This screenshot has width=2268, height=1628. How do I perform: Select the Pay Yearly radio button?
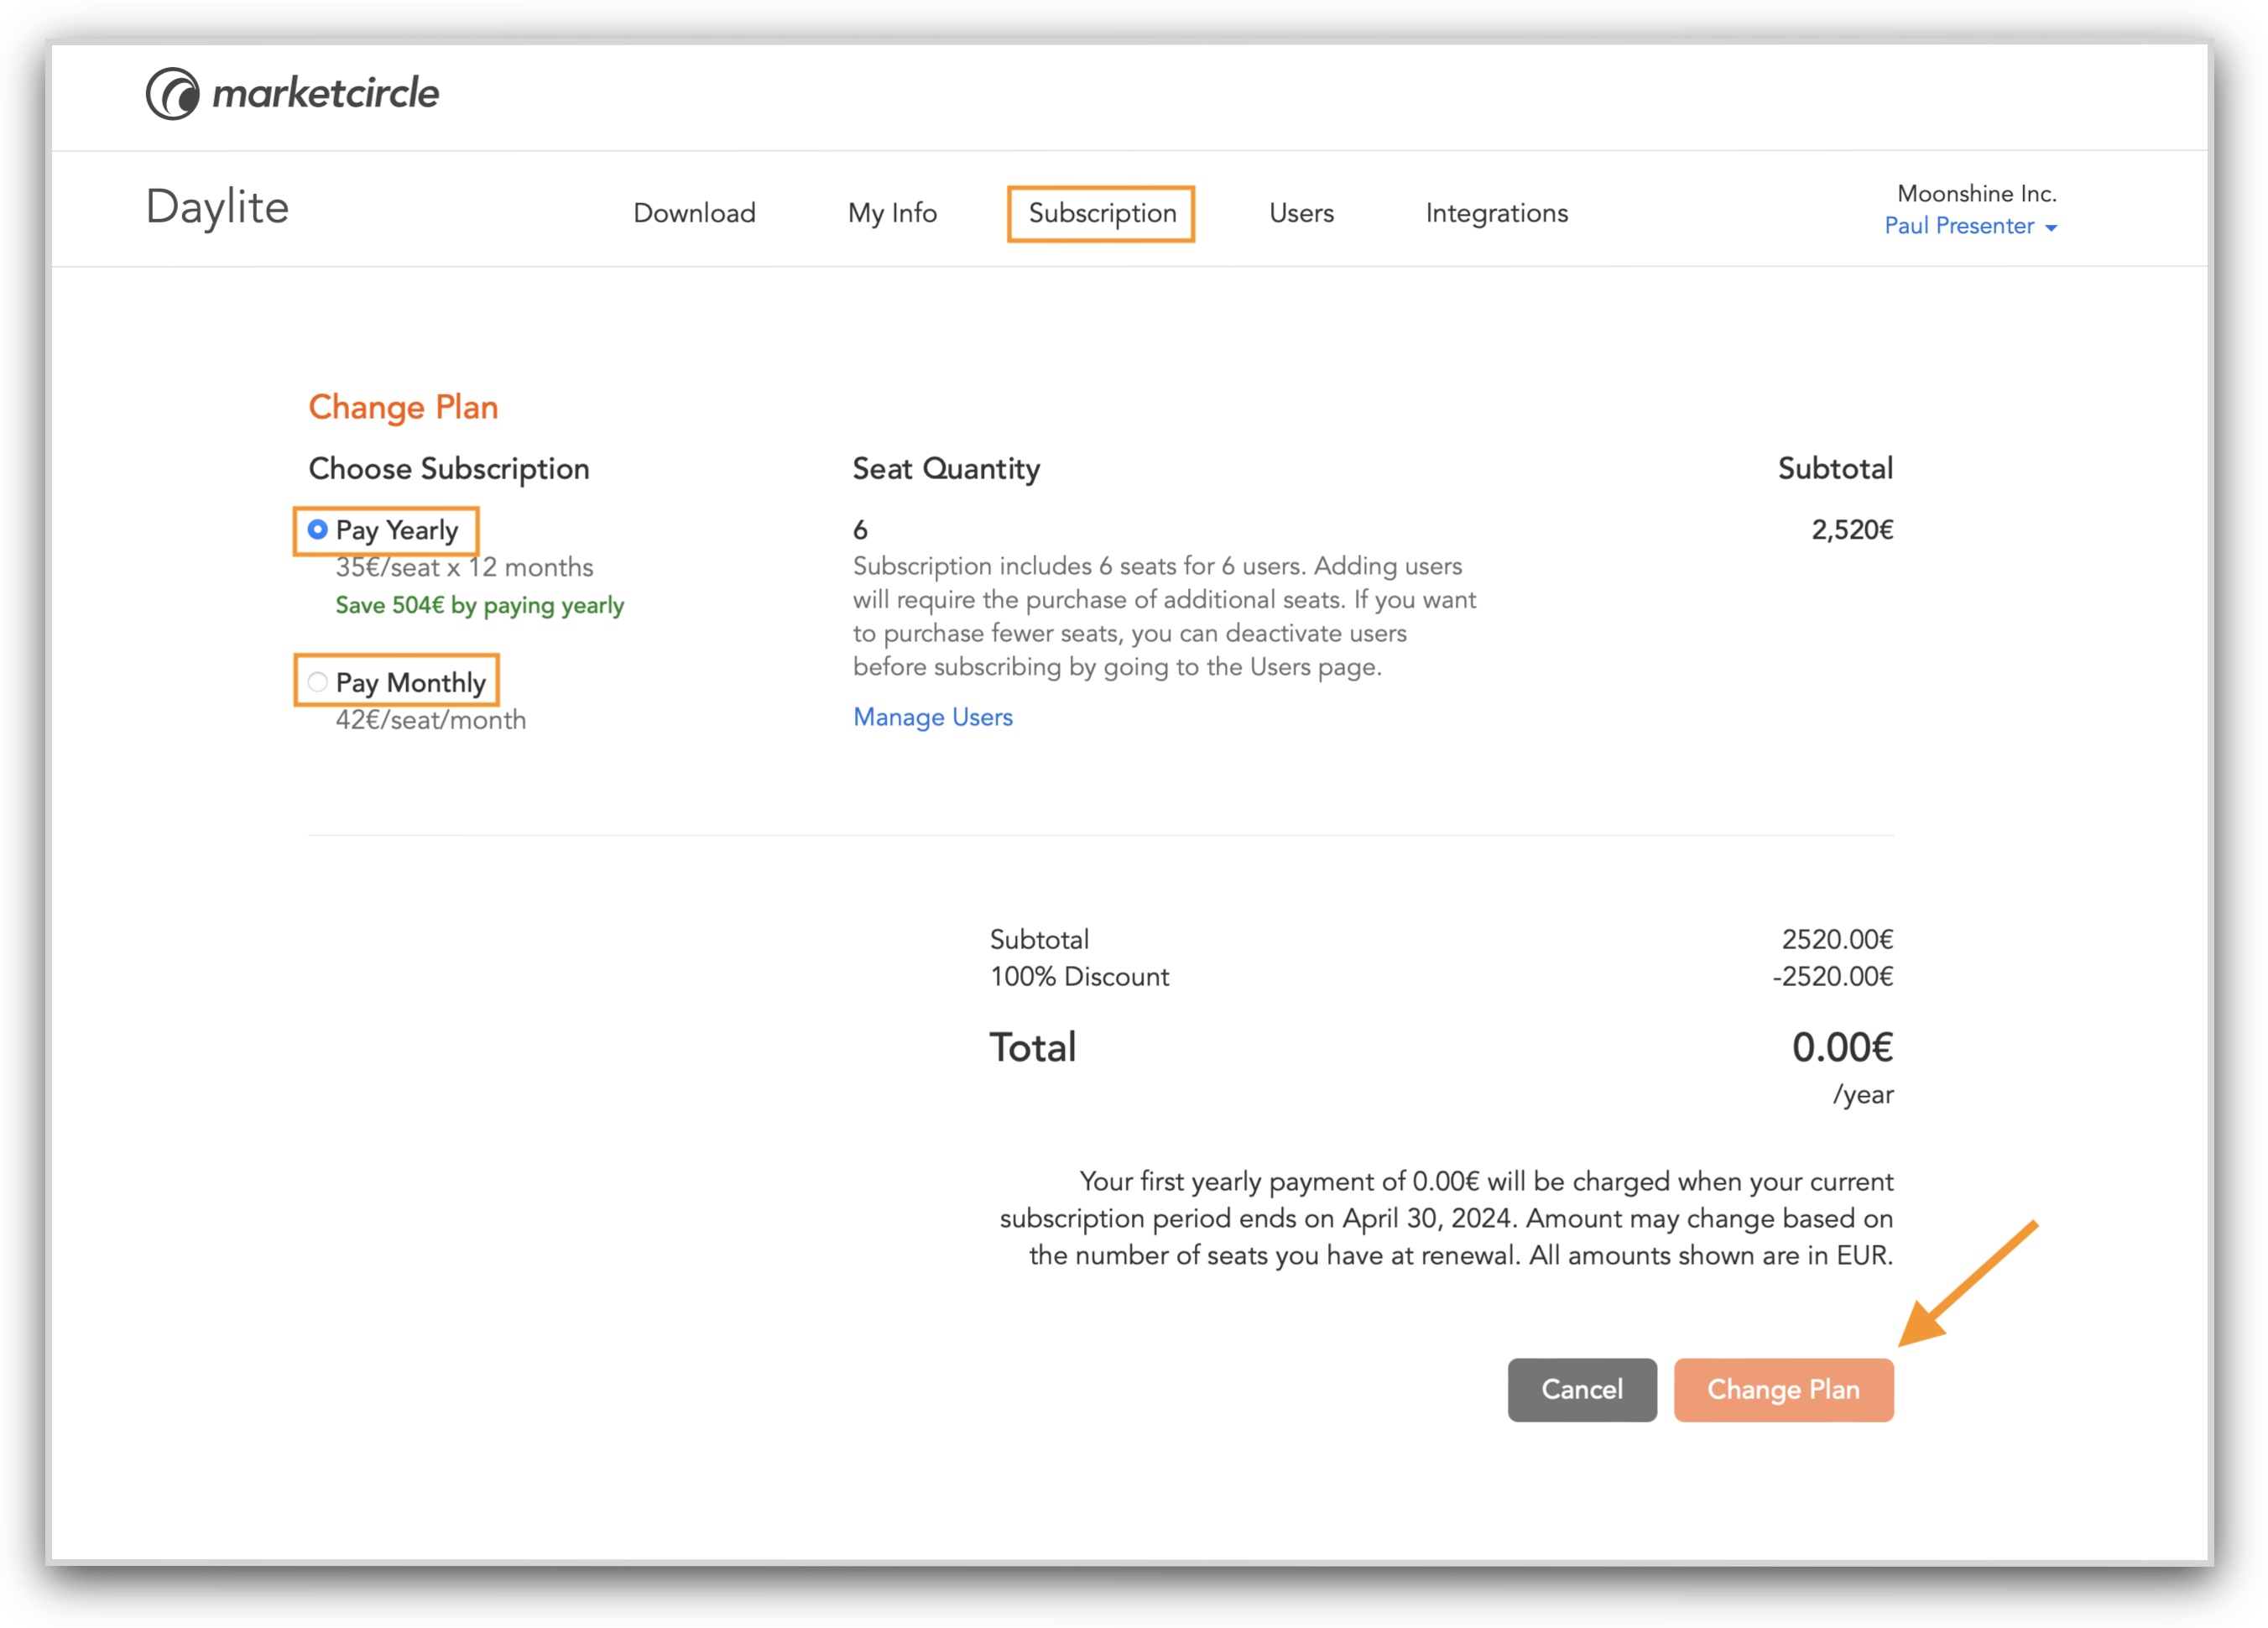[x=317, y=530]
